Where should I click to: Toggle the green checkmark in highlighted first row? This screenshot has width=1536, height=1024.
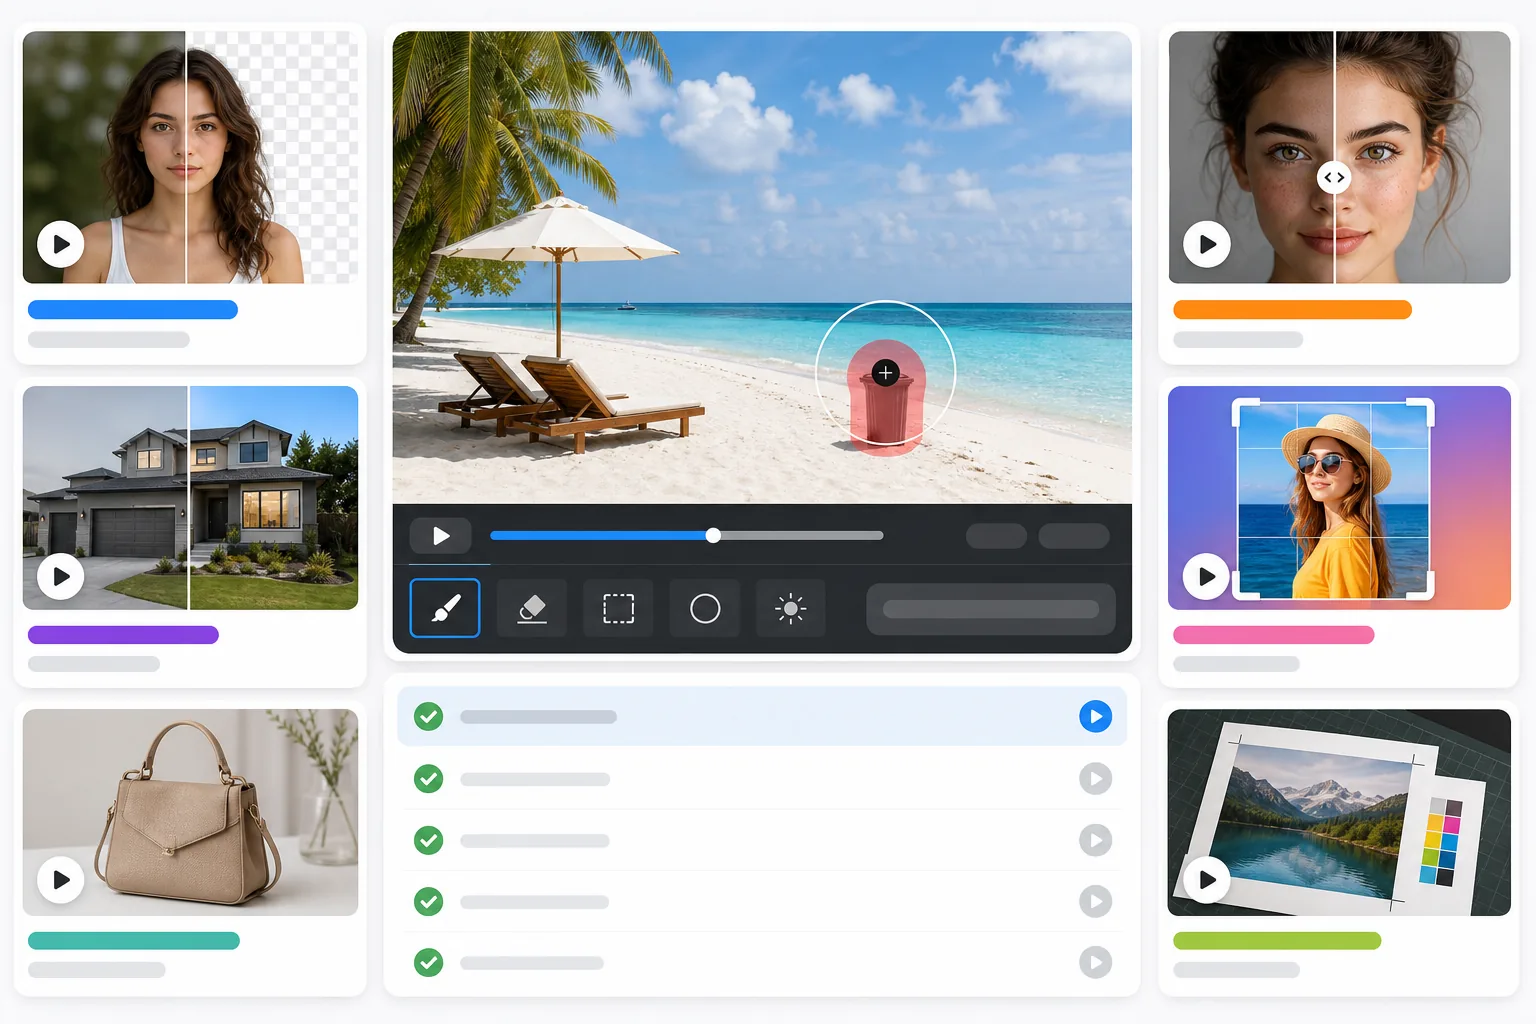point(429,716)
